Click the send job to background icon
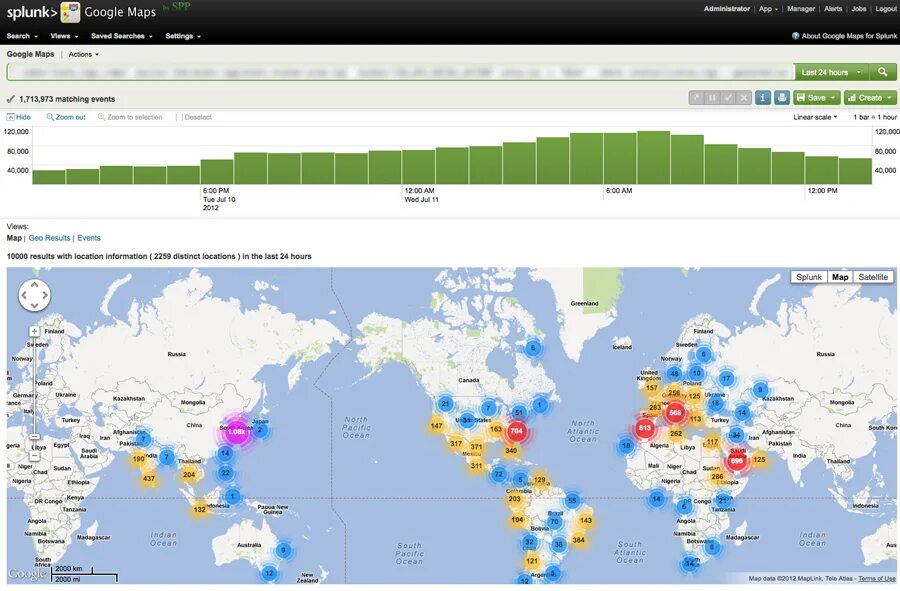Screen dimensions: 900x591 coord(696,98)
